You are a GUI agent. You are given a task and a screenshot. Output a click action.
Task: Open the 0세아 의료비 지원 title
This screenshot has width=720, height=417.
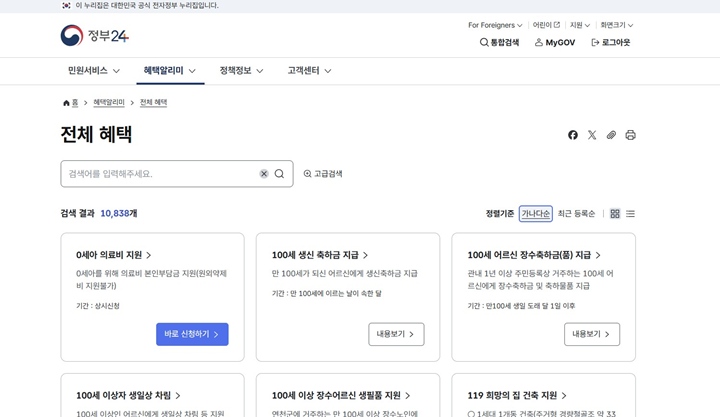(113, 255)
